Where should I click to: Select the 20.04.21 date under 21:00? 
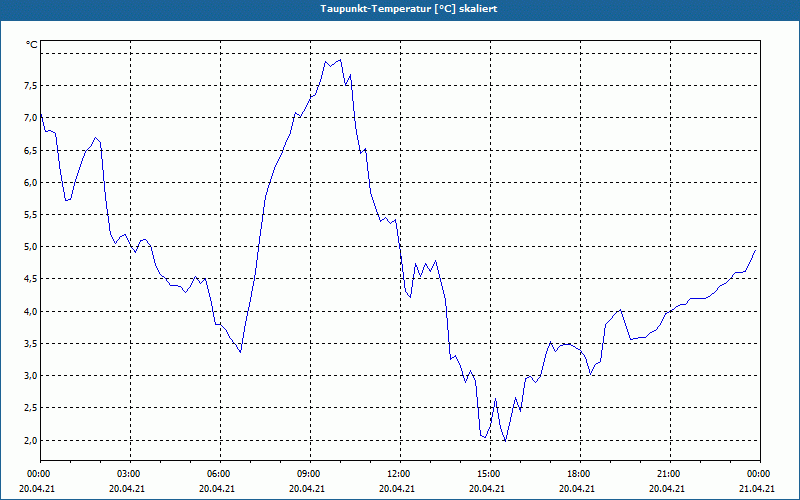[x=667, y=488]
